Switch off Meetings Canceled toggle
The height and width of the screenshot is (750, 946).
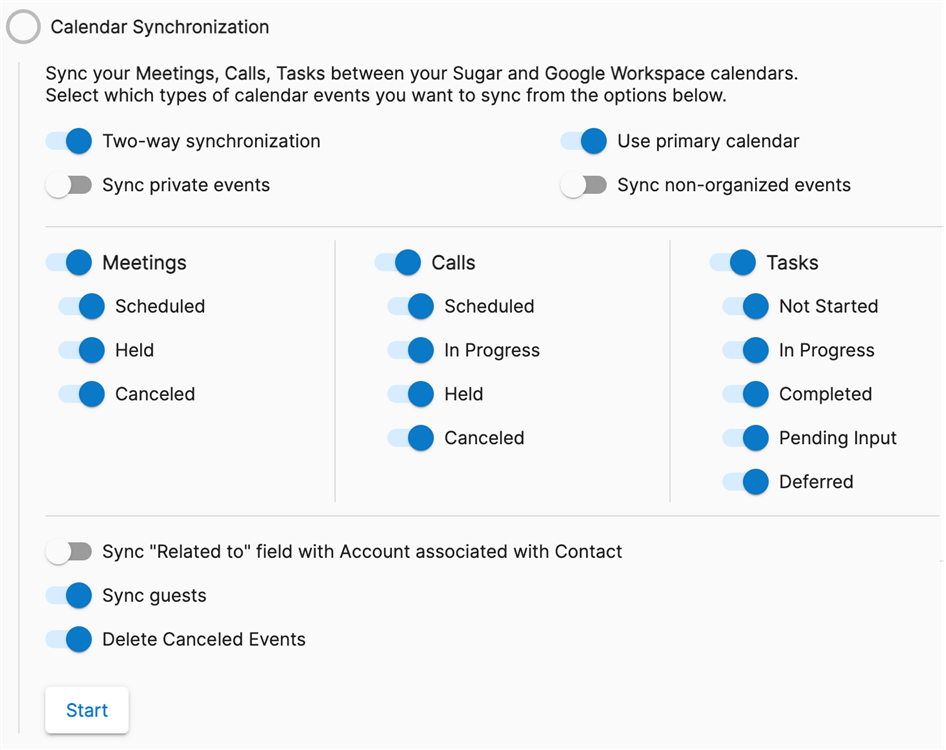pos(82,394)
